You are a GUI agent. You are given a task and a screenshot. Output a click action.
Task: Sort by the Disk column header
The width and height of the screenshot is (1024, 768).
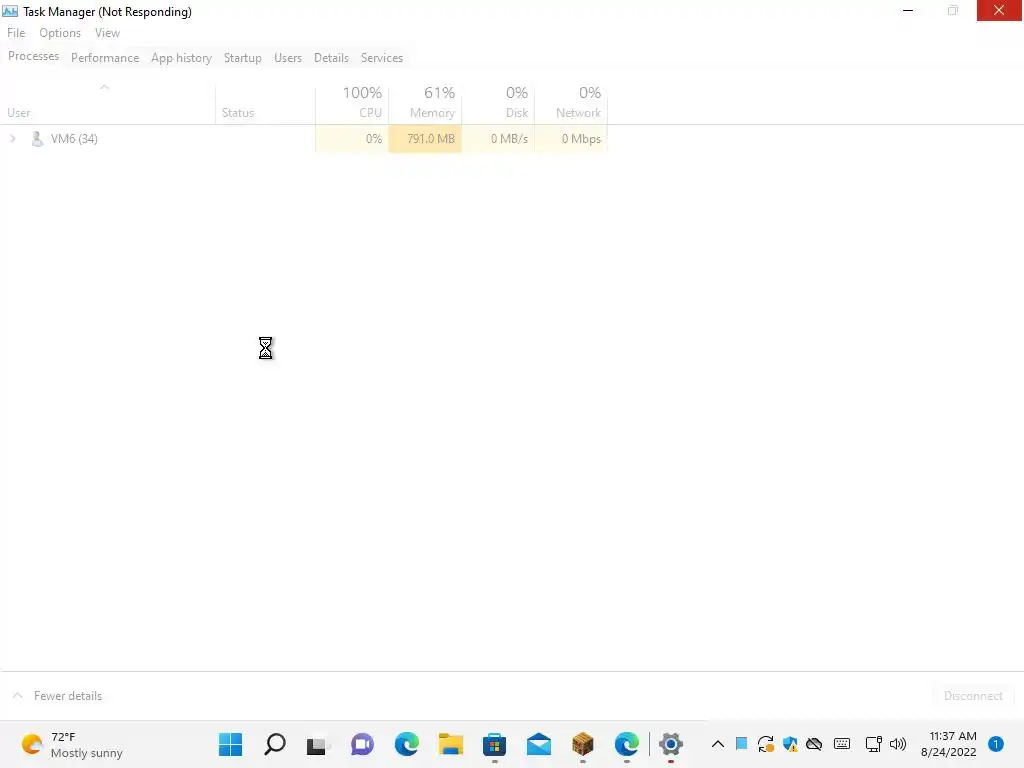tap(498, 104)
